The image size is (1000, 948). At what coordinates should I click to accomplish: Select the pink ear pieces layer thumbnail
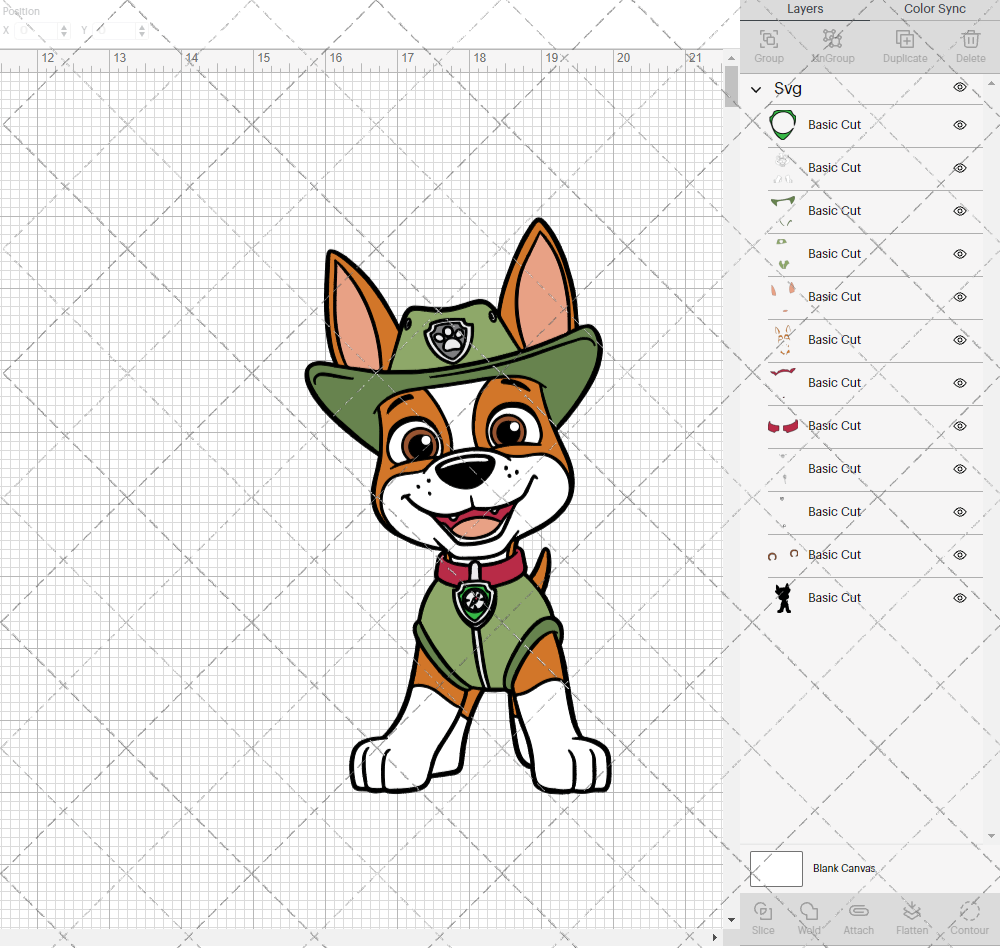coord(783,297)
